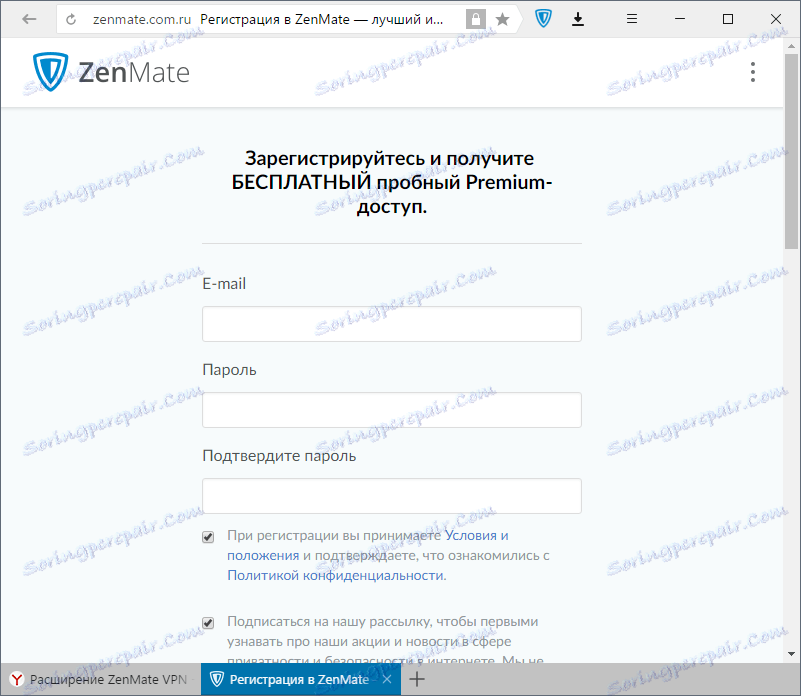The image size is (801, 696).
Task: Open the browser hamburger menu
Action: pyautogui.click(x=632, y=19)
